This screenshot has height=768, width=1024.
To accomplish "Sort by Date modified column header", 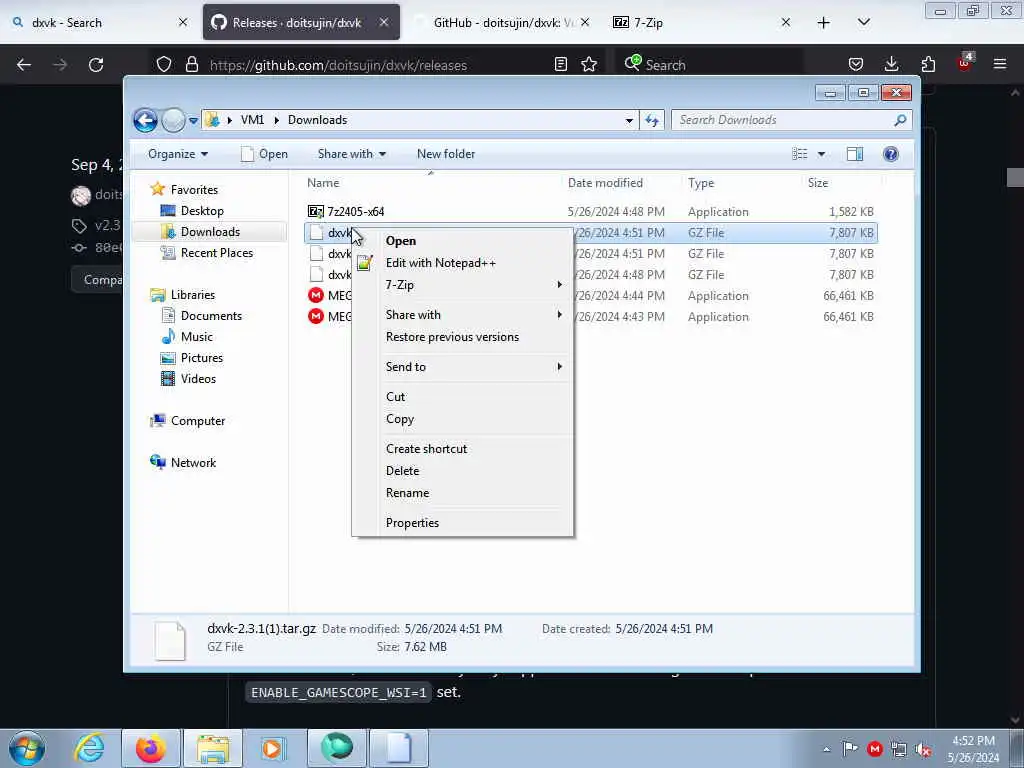I will coord(605,184).
